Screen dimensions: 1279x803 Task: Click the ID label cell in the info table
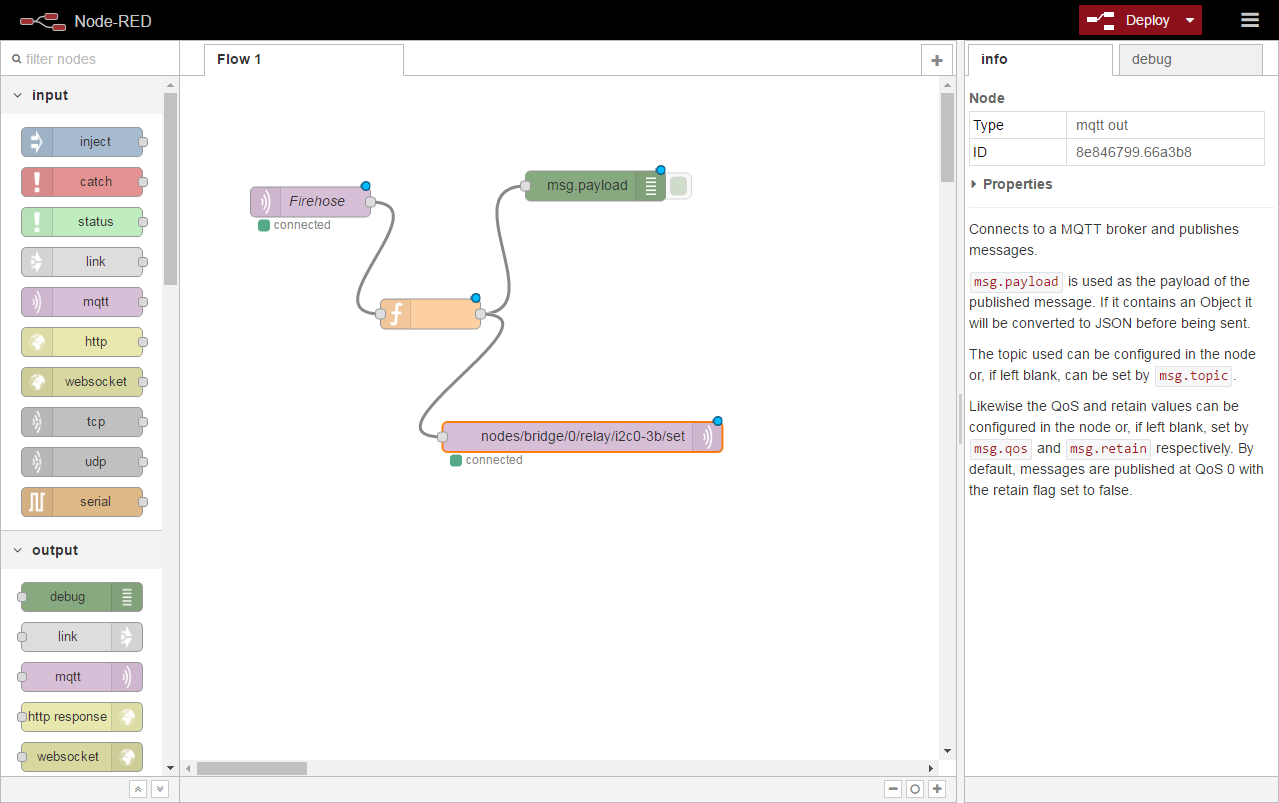1018,152
